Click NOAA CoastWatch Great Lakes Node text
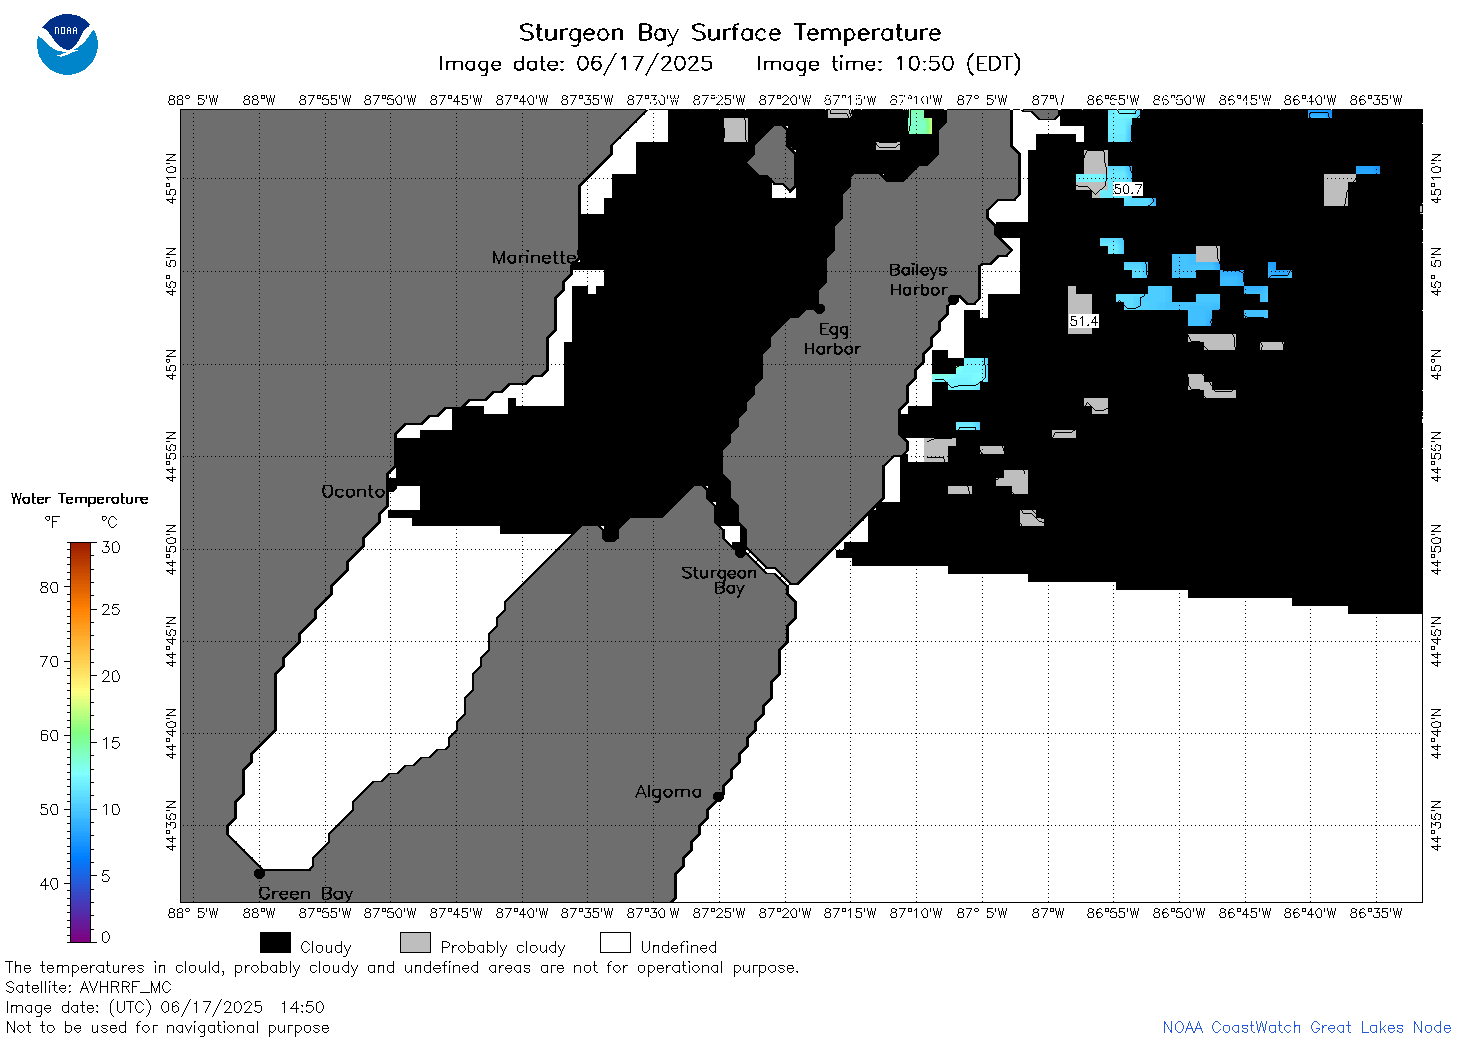Screen dimensions: 1462x1043 (x=1307, y=1027)
